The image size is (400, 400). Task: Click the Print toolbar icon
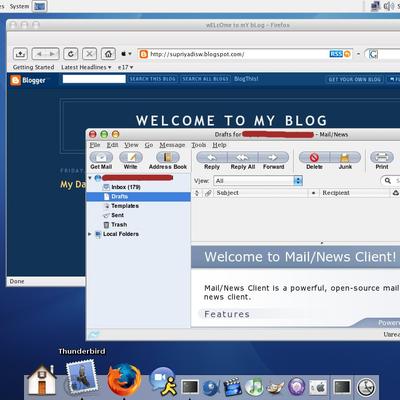382,157
